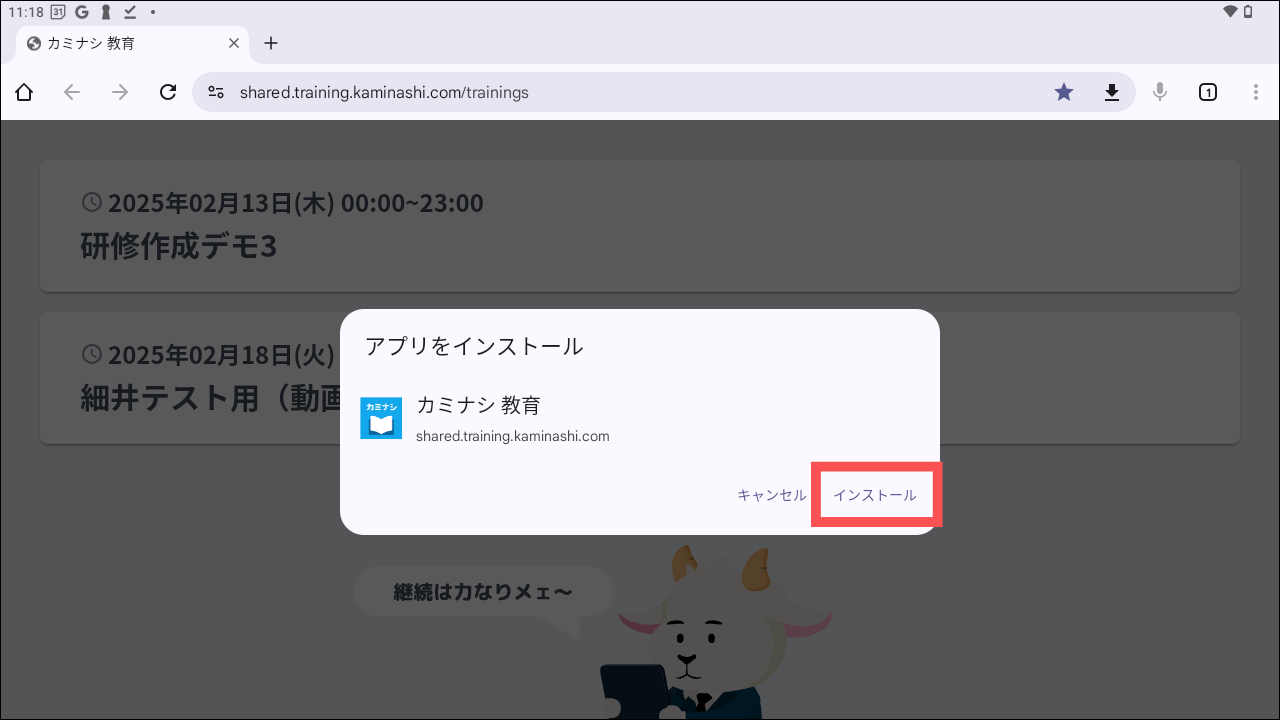Viewport: 1280px width, 720px height.
Task: Click the clock icon on 研修作成デモ3 card
Action: pyautogui.click(x=91, y=203)
